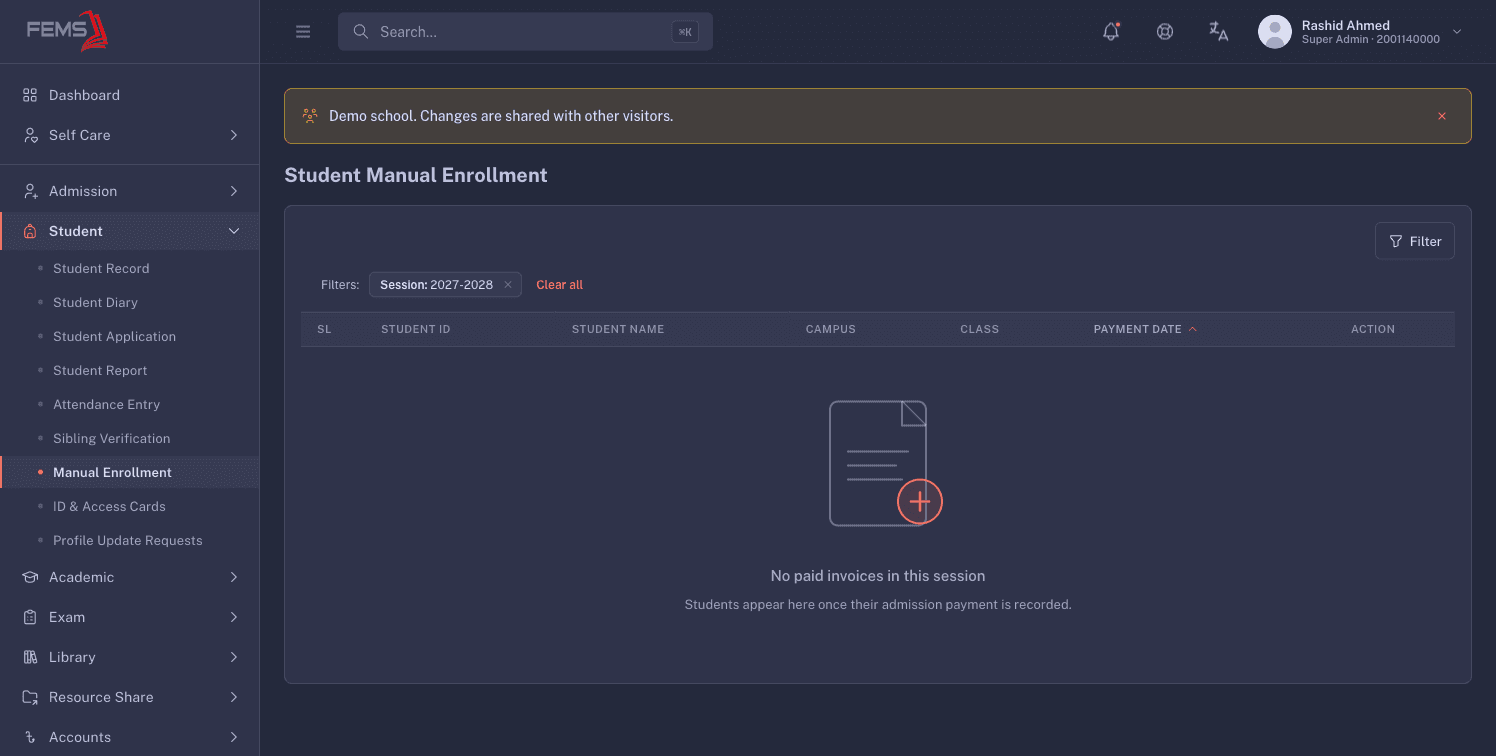Open the notifications bell
The height and width of the screenshot is (756, 1496).
click(x=1111, y=32)
